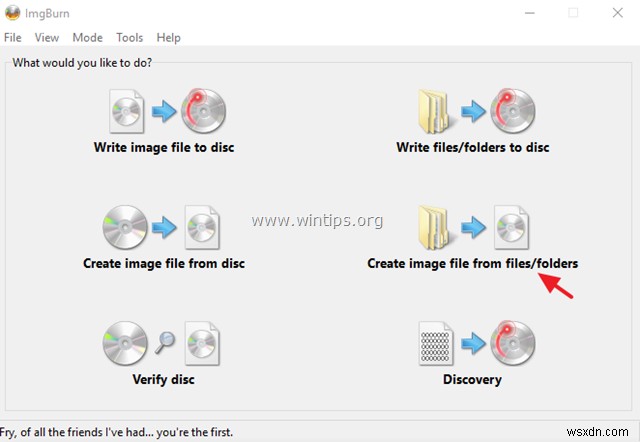Click the Discovery mode icon
The image size is (640, 442).
pyautogui.click(x=477, y=343)
